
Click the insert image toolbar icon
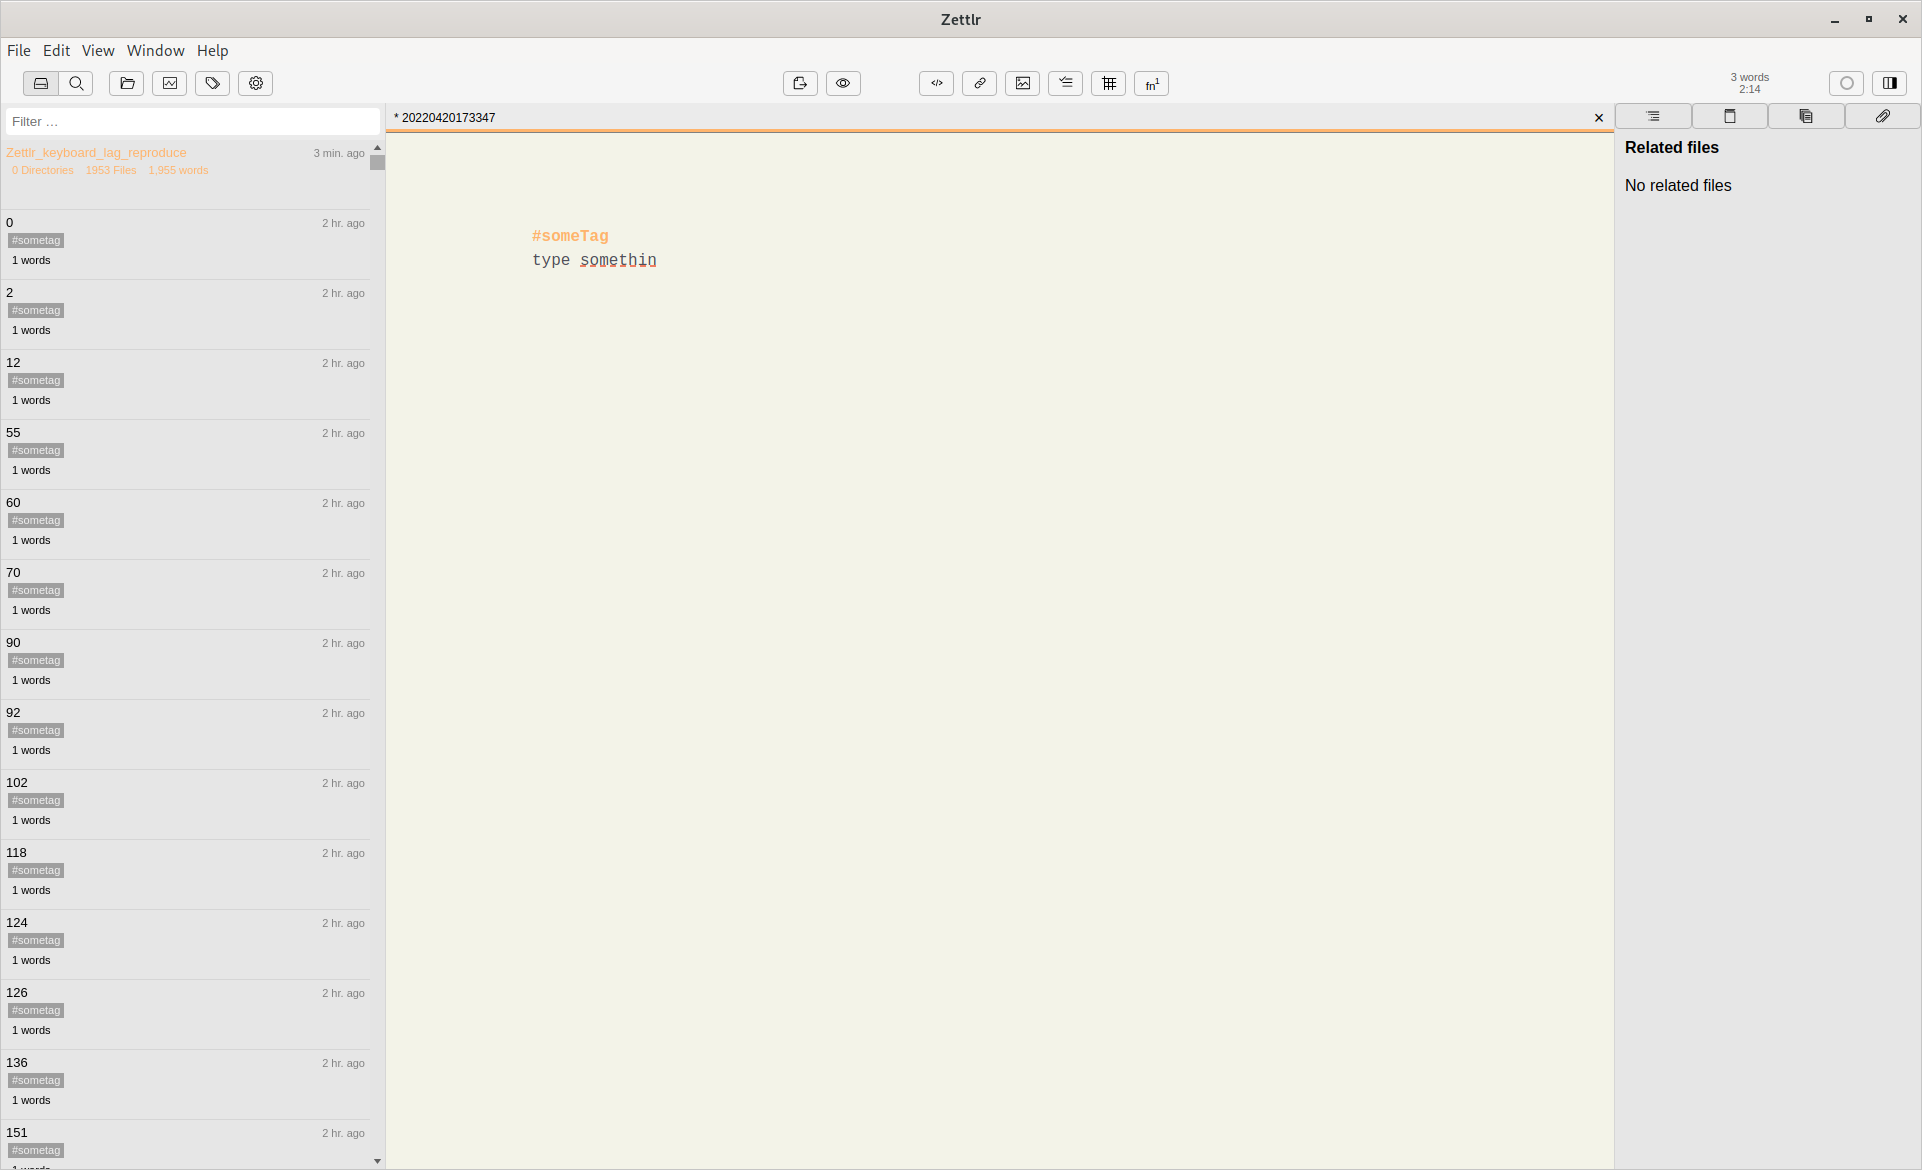tap(1023, 84)
